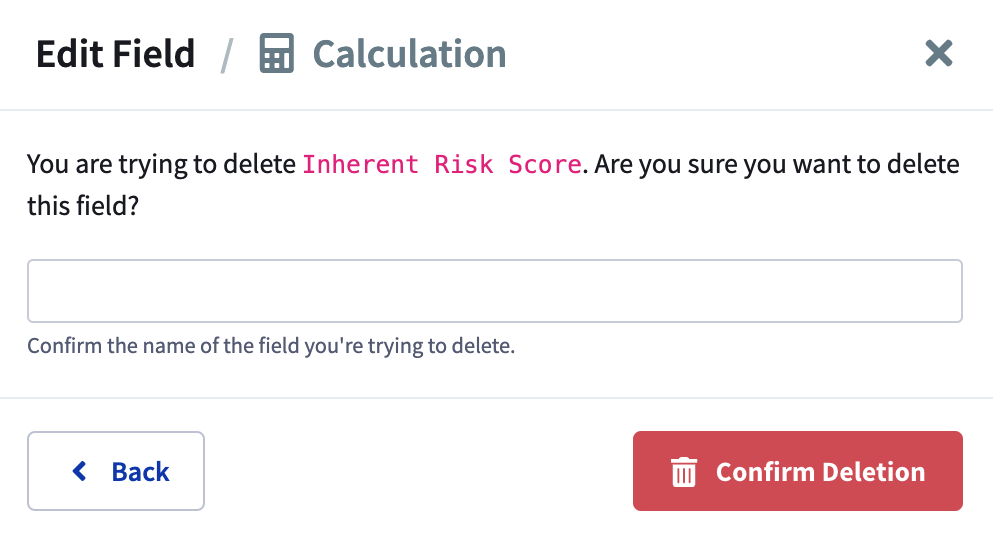The image size is (993, 536).
Task: Click the slash separator after Edit Field
Action: (227, 55)
